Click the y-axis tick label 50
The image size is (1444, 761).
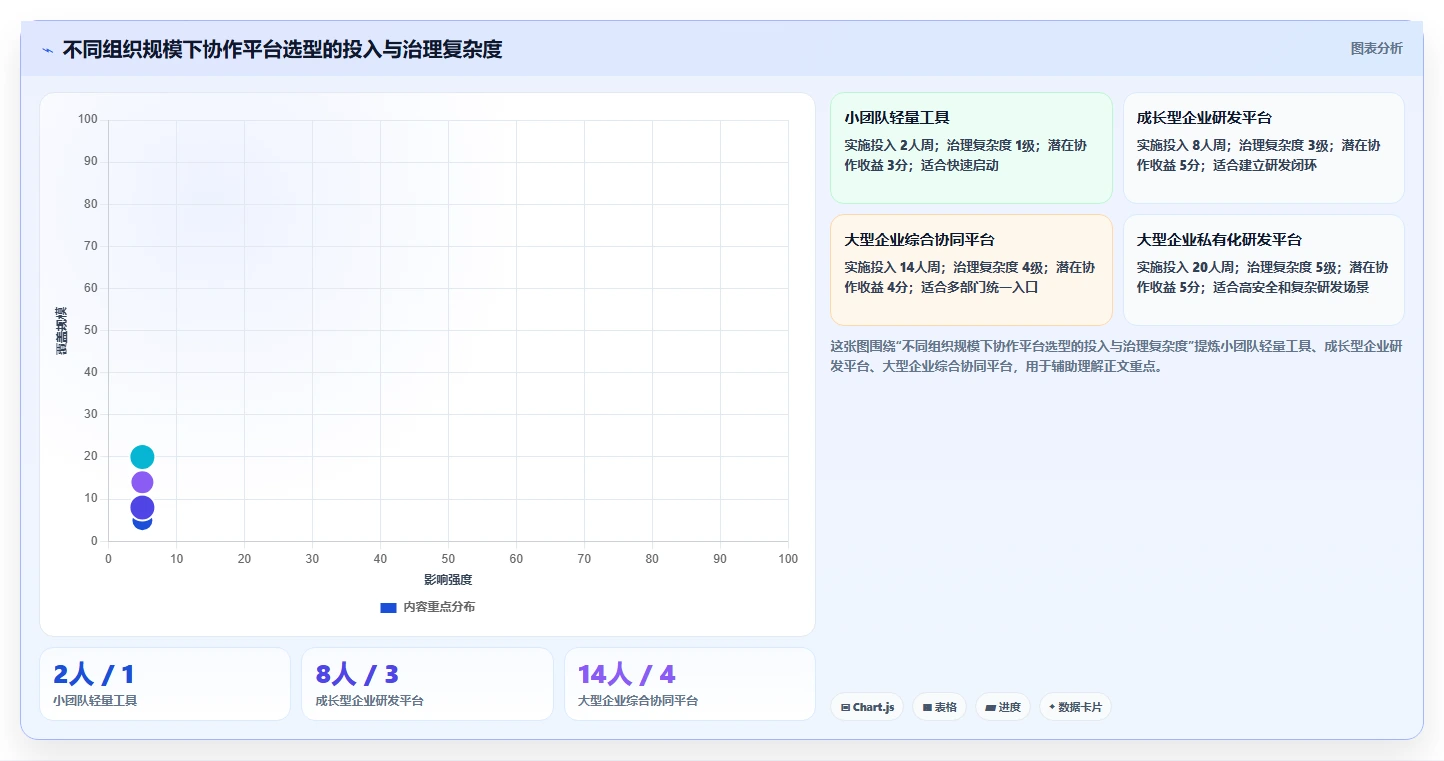91,330
